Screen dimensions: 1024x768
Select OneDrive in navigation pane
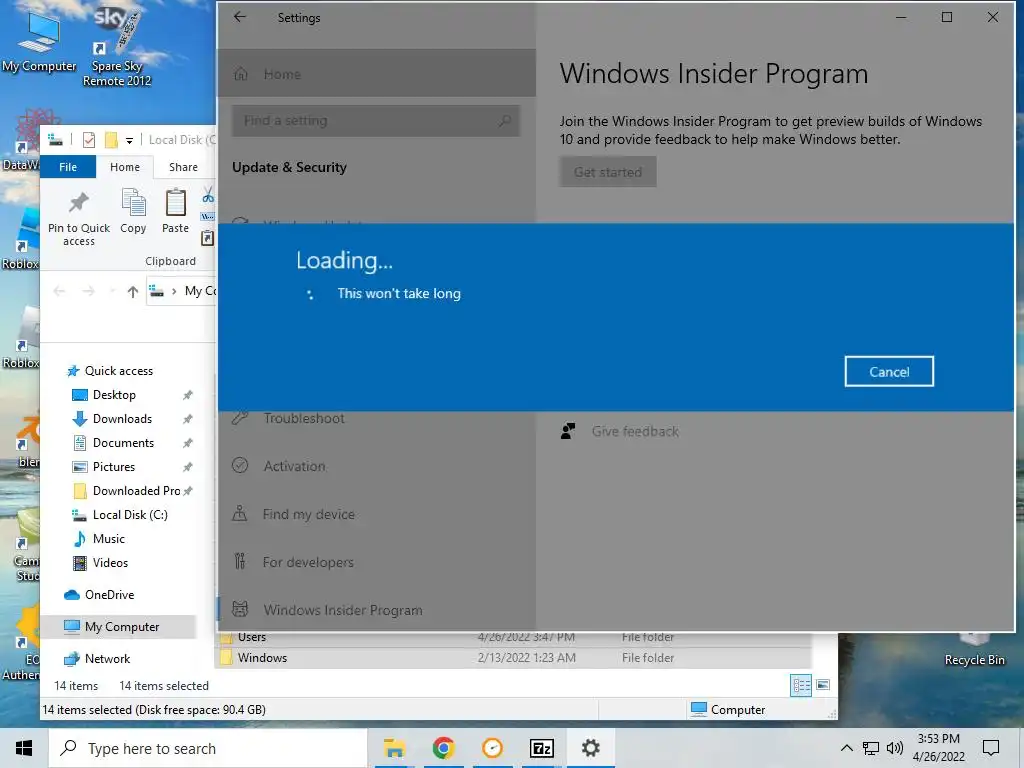pos(109,595)
